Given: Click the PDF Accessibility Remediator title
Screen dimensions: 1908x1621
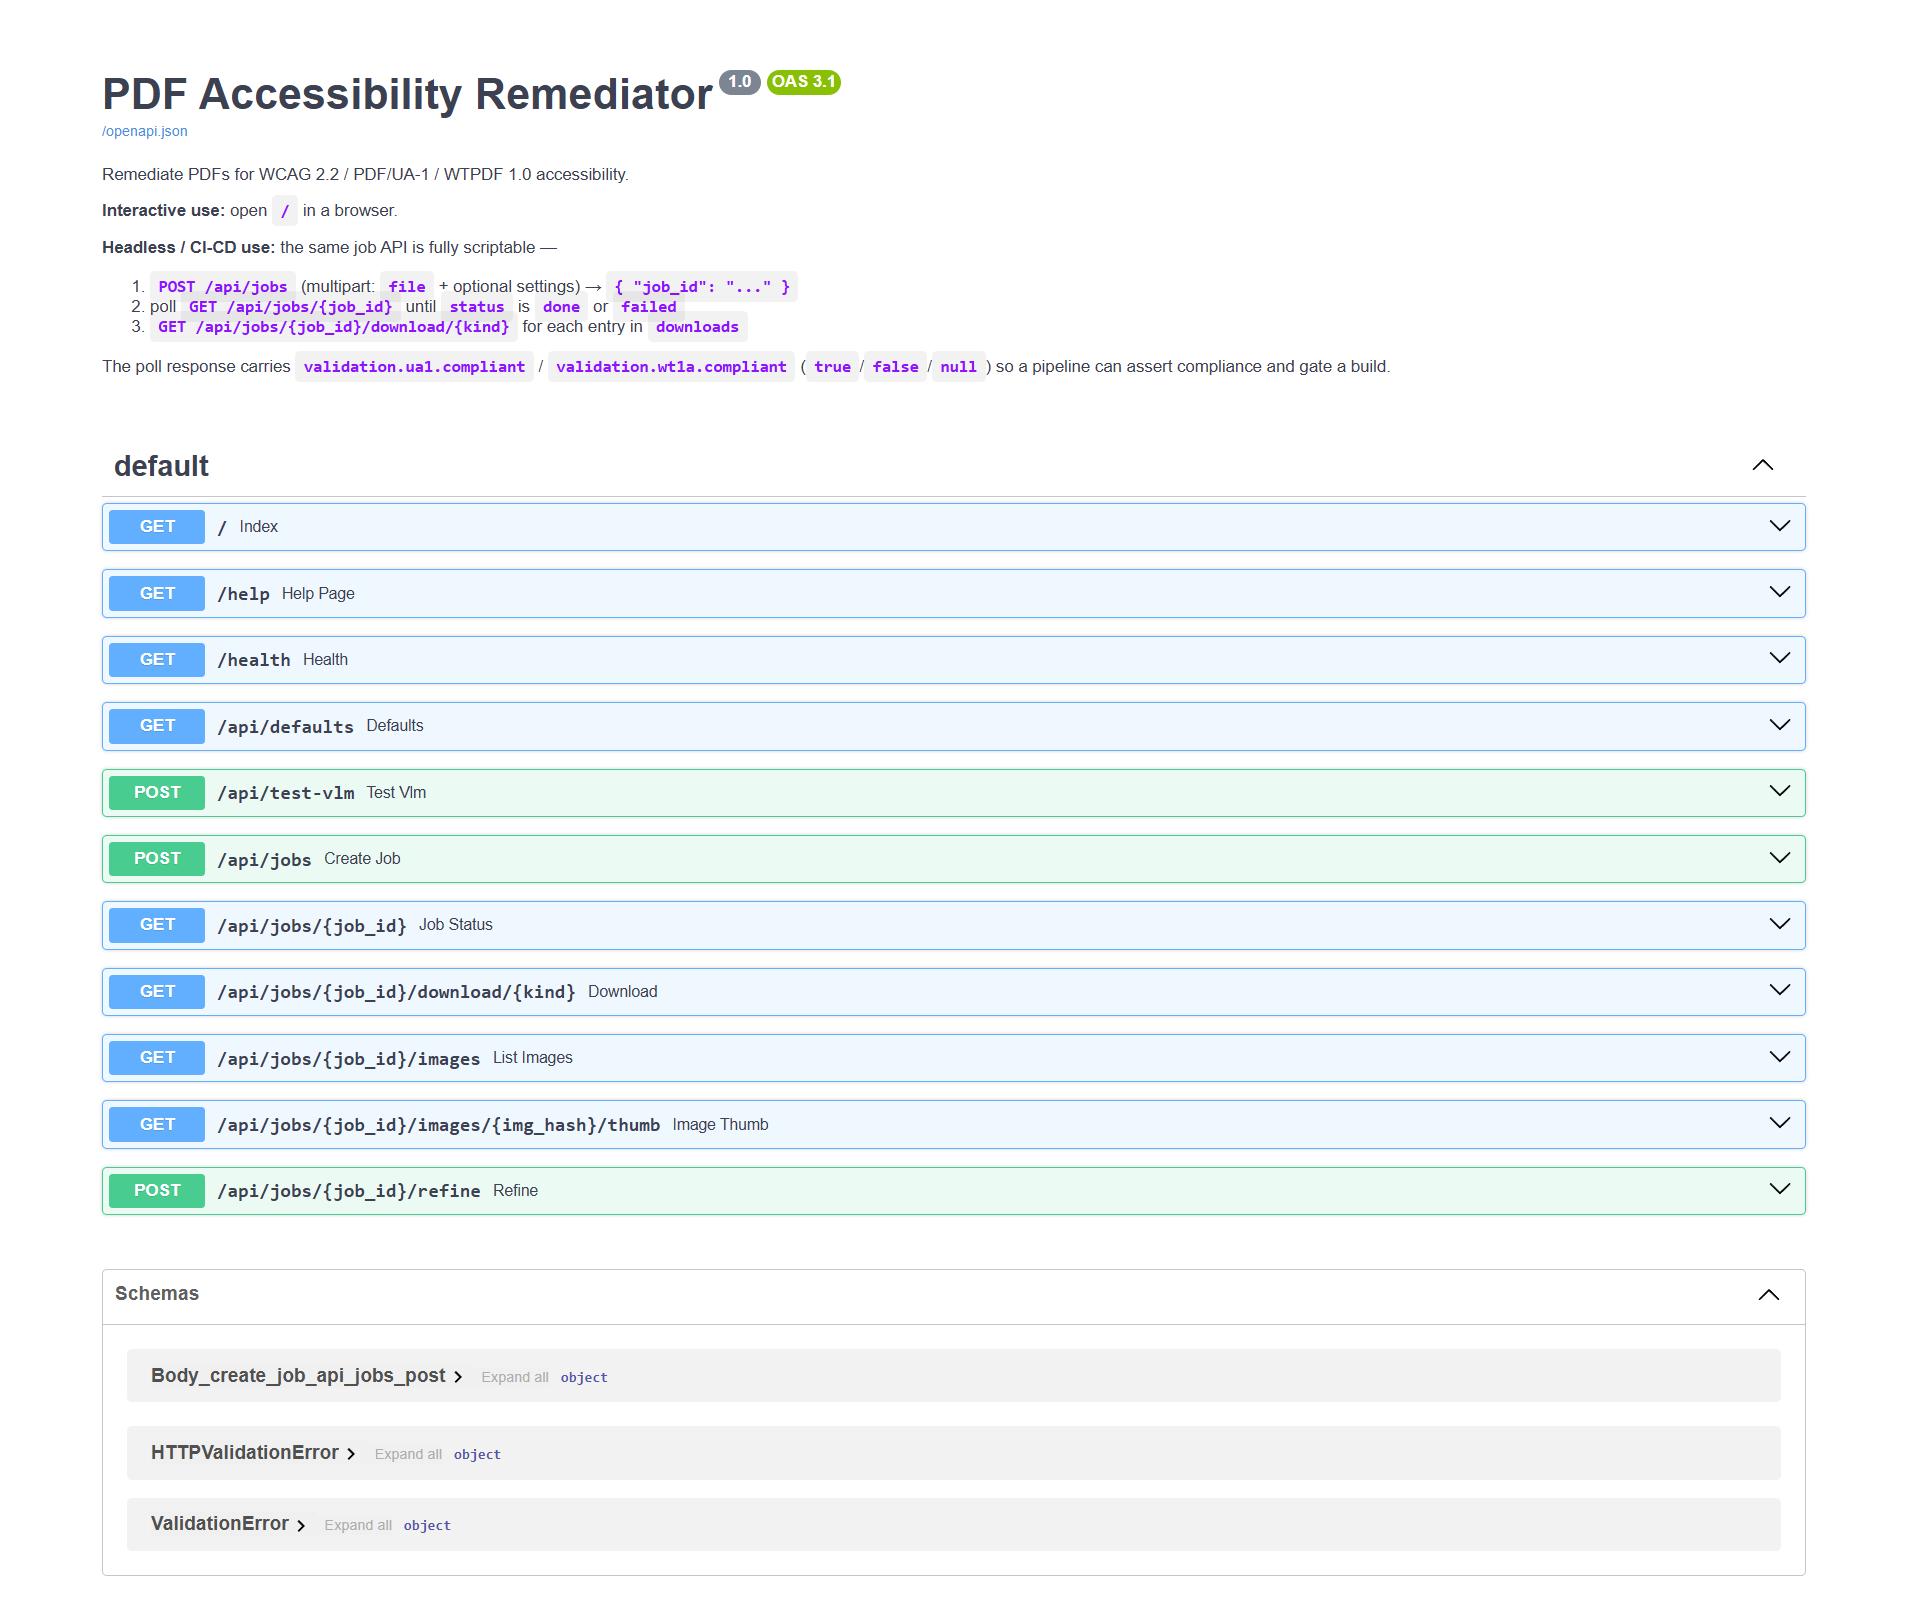Looking at the screenshot, I should [x=407, y=94].
